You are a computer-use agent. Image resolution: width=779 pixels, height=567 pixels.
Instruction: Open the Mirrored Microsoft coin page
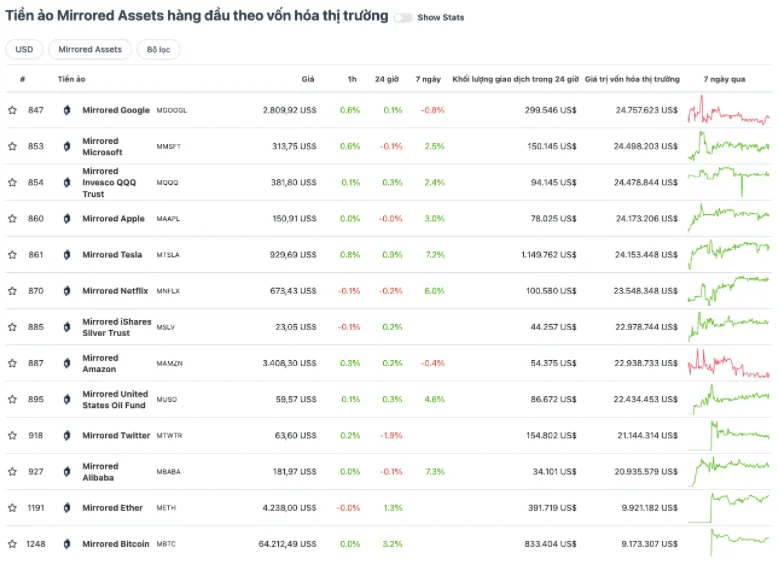102,147
